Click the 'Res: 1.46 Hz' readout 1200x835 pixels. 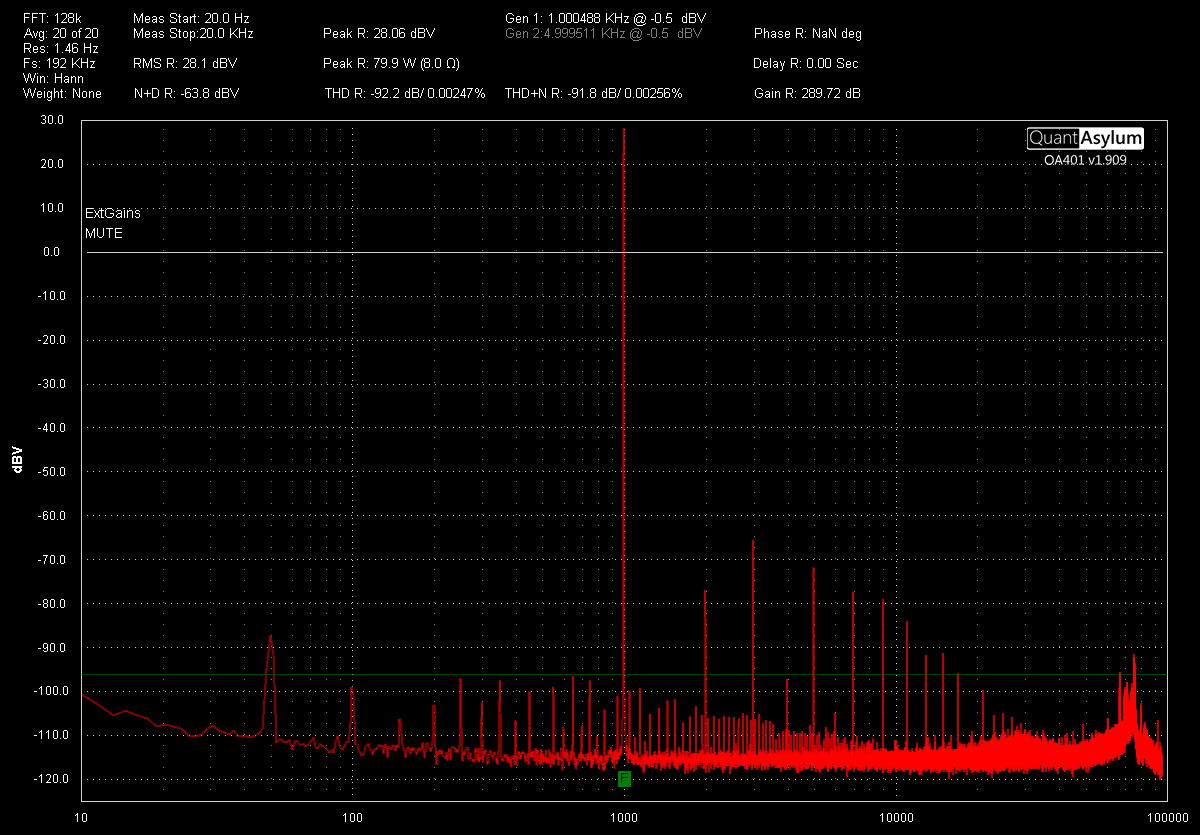click(x=60, y=48)
